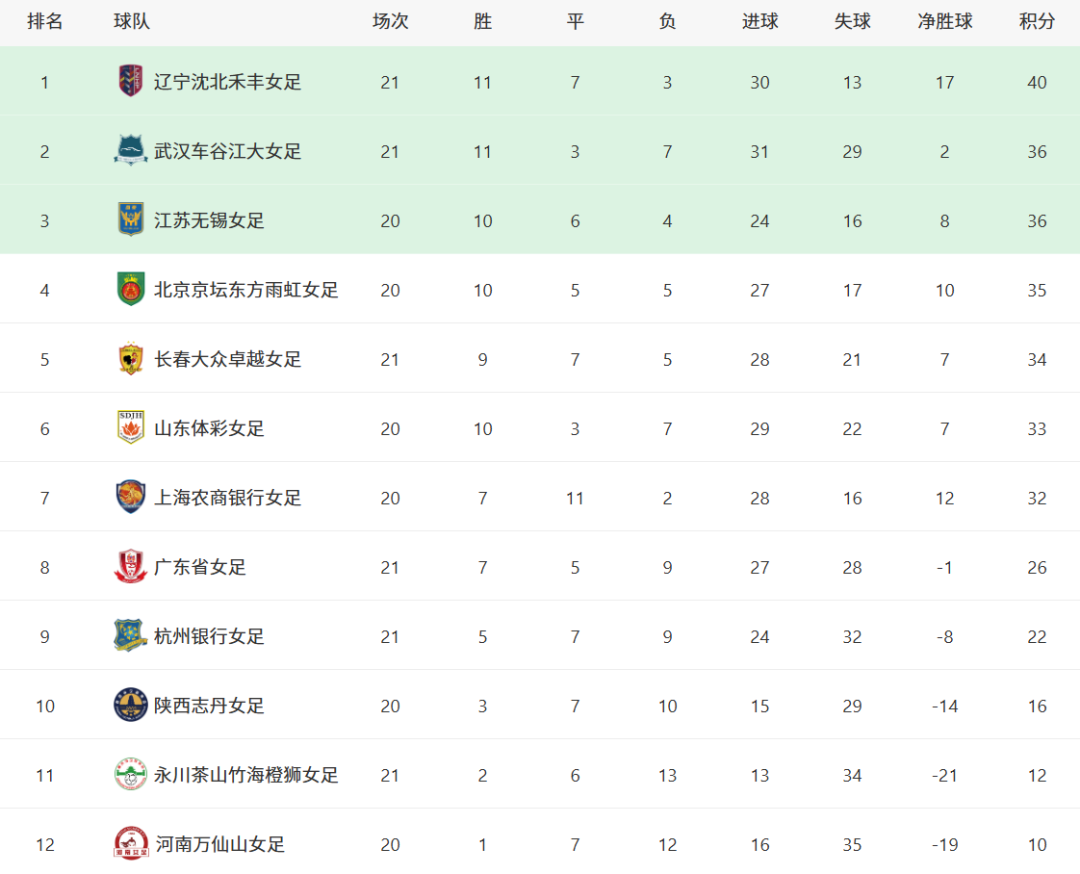Click the 北京京坛东方雨虹女足 green crest
Image resolution: width=1080 pixels, height=874 pixels.
point(131,289)
